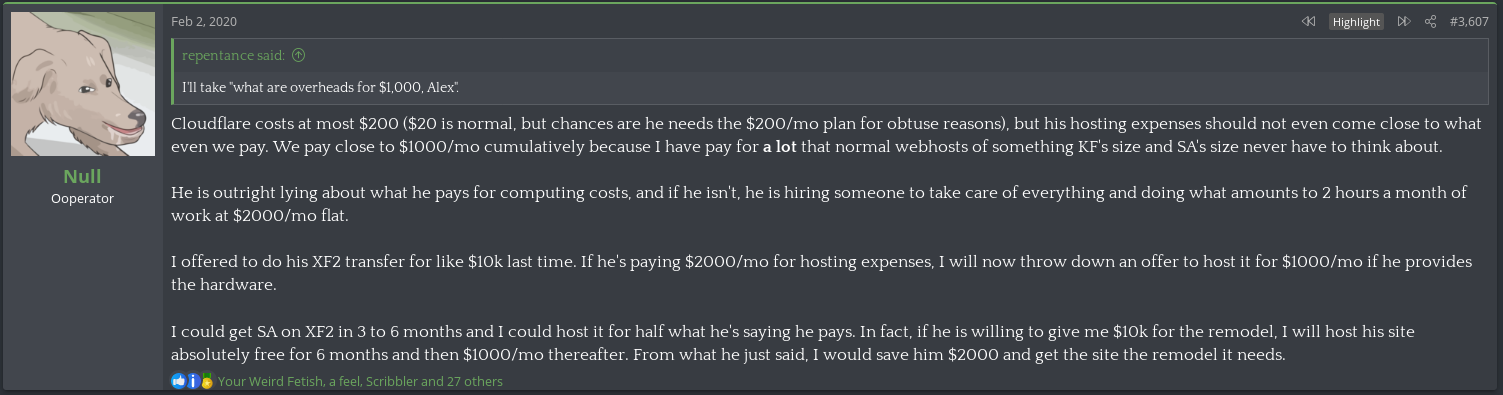This screenshot has height=395, width=1503.
Task: Click the blue Informative reaction icon
Action: [x=193, y=381]
